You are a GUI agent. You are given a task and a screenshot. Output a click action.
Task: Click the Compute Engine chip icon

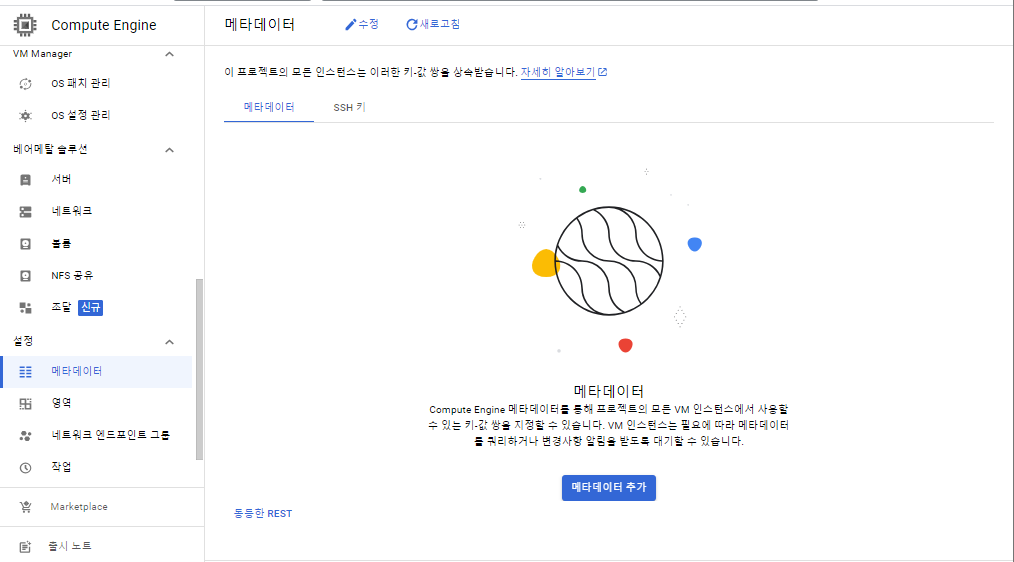pos(25,25)
